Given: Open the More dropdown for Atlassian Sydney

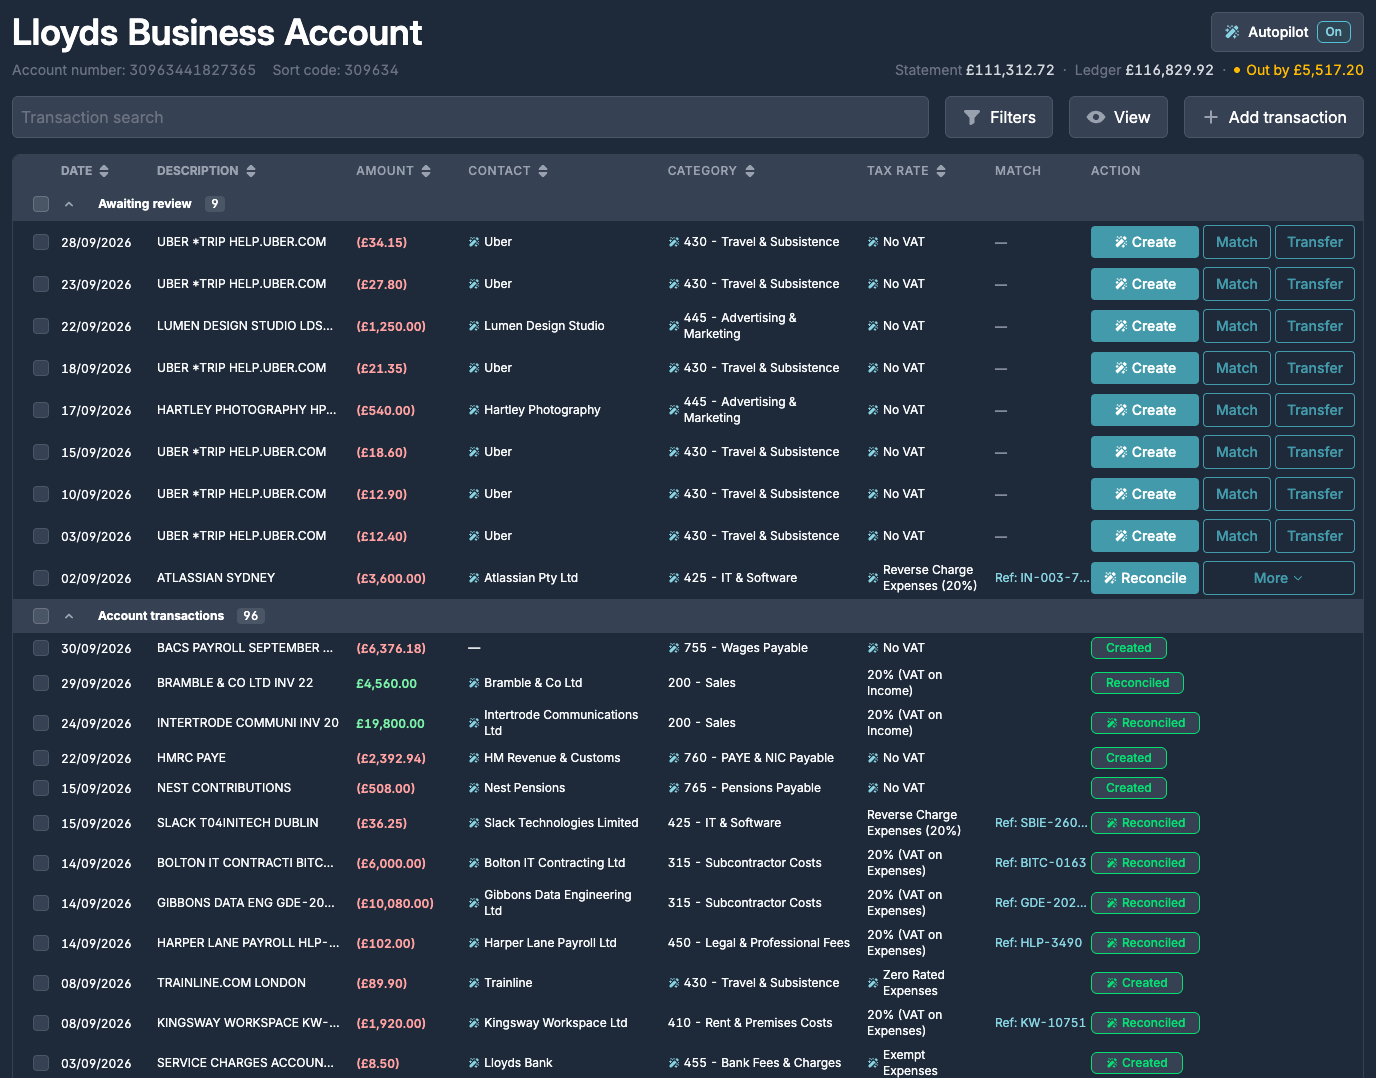Looking at the screenshot, I should pos(1279,578).
